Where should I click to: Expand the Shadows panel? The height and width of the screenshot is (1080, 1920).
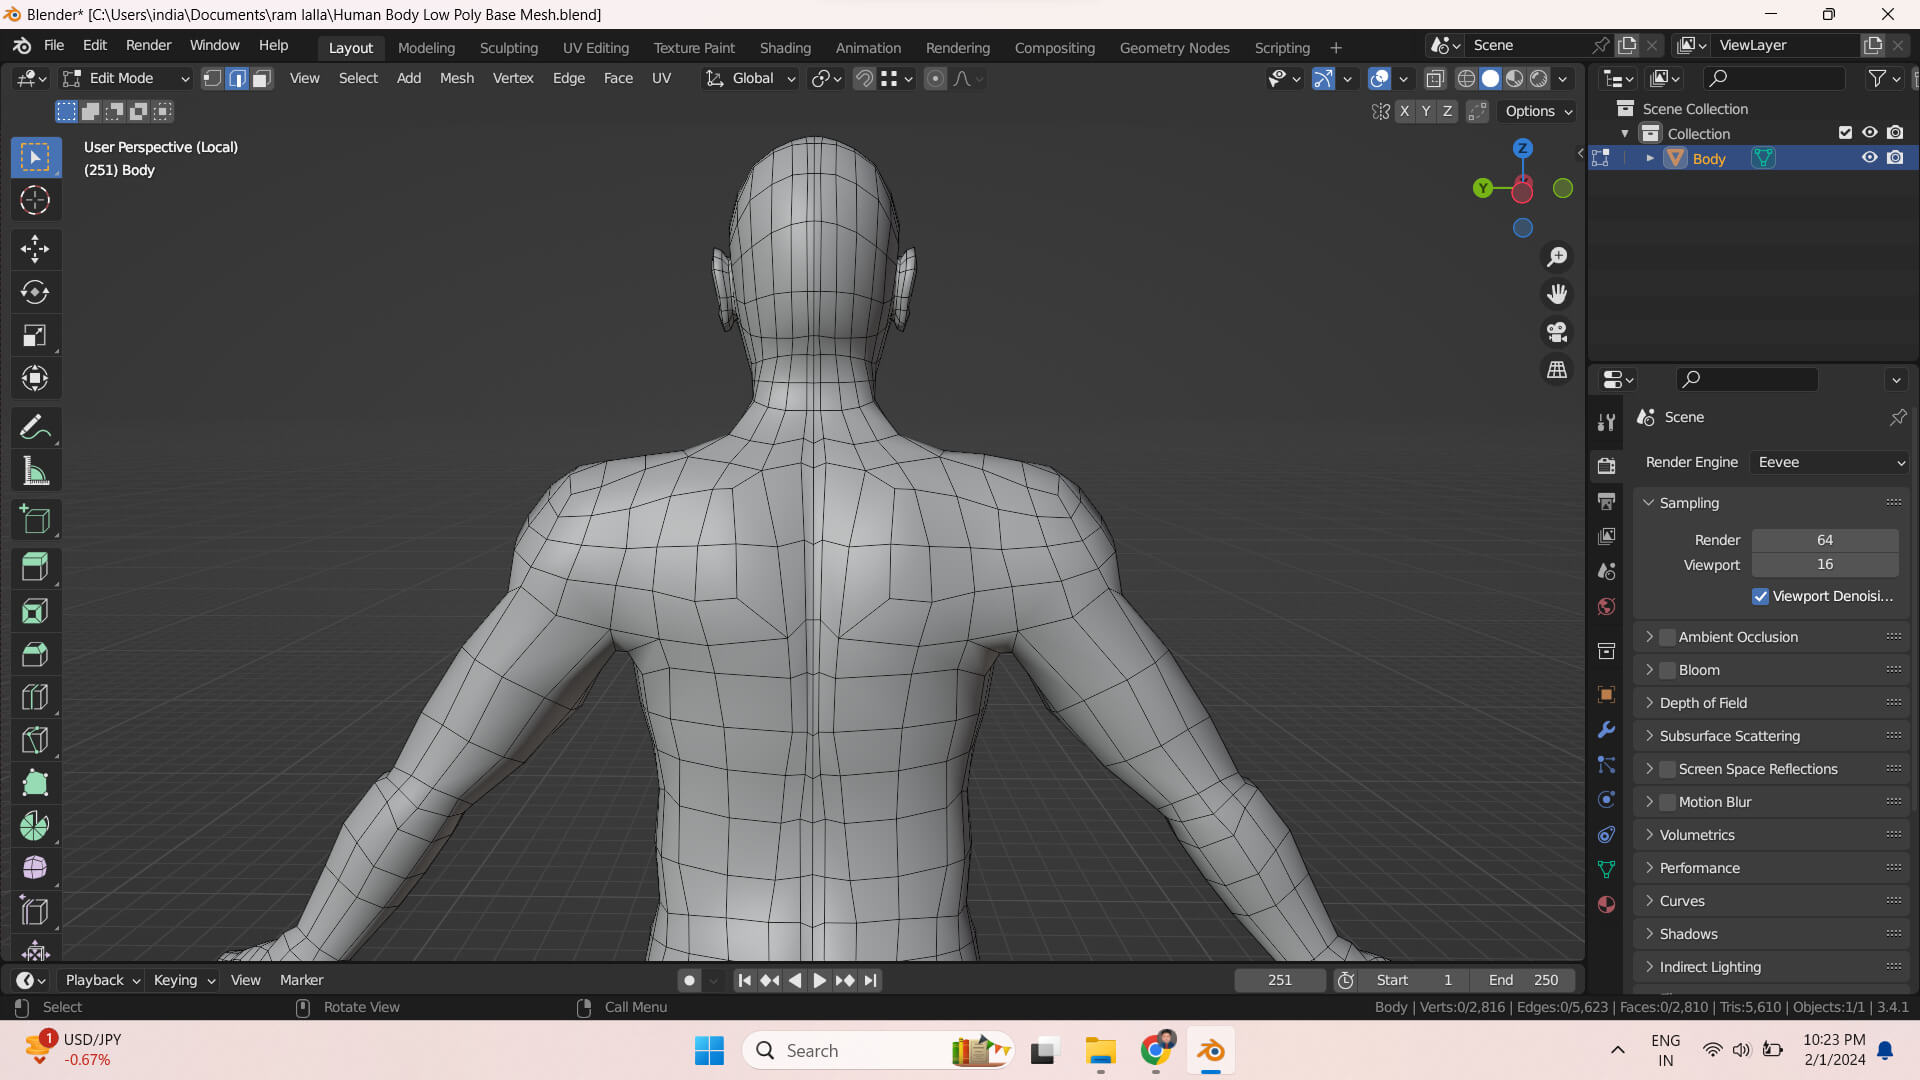(1688, 934)
